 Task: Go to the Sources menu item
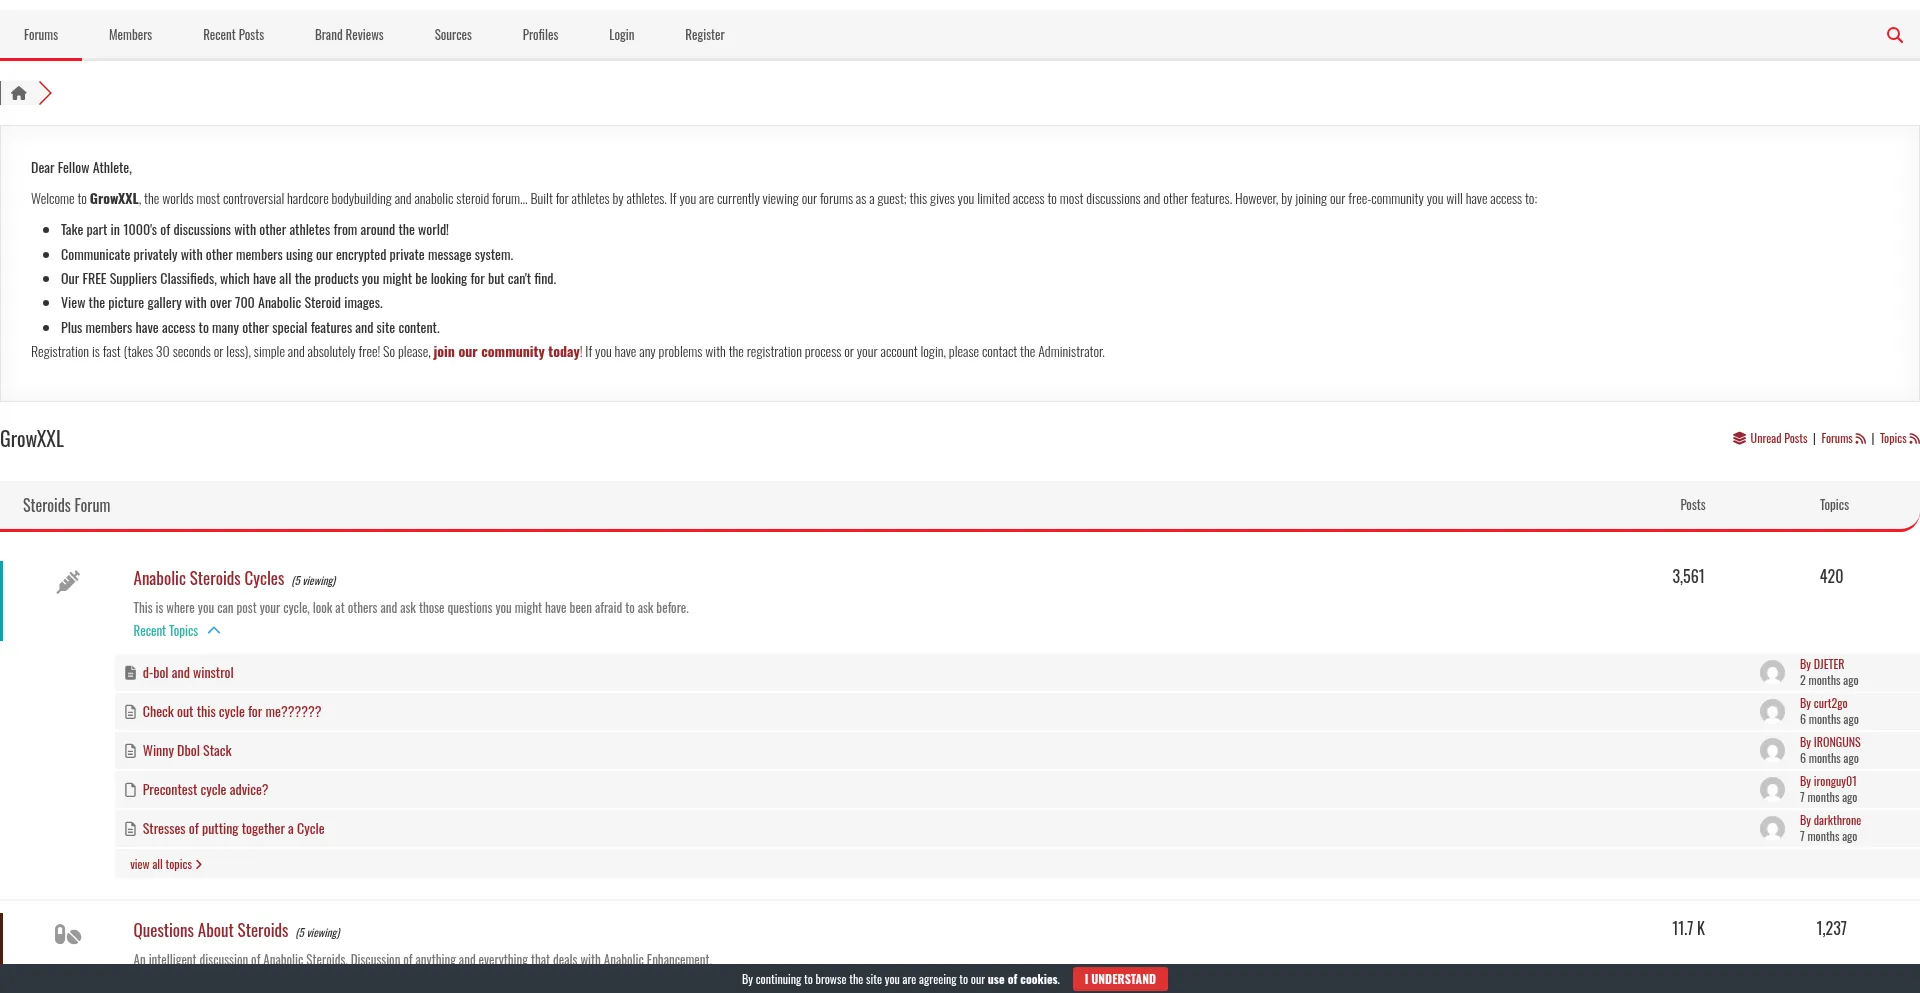[x=452, y=35]
